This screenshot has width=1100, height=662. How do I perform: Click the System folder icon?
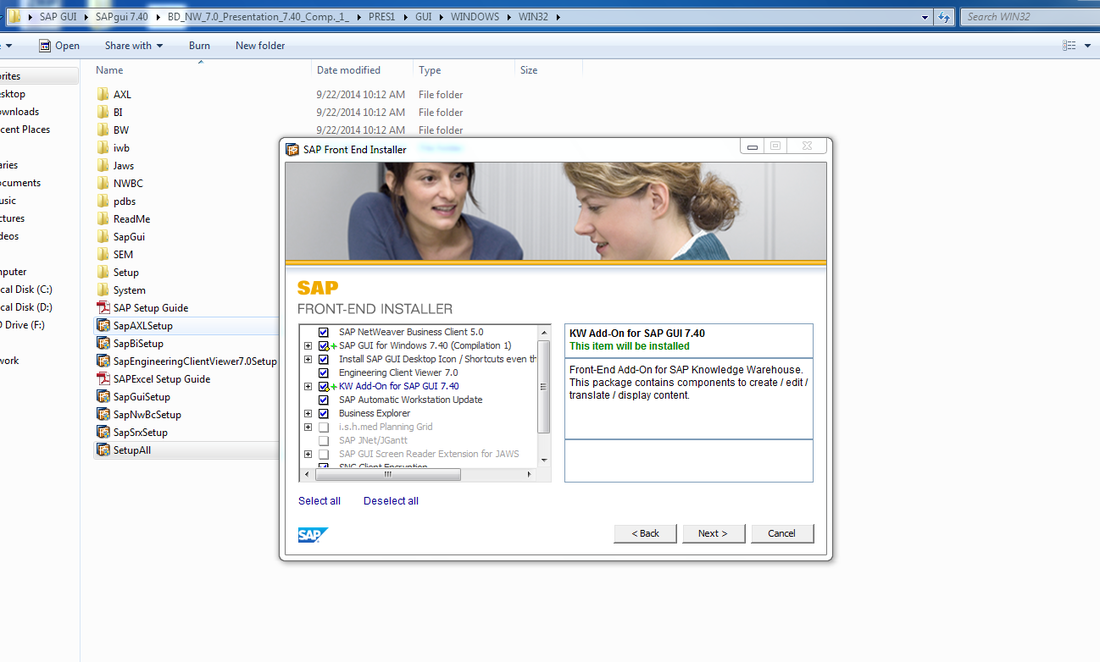(x=103, y=290)
